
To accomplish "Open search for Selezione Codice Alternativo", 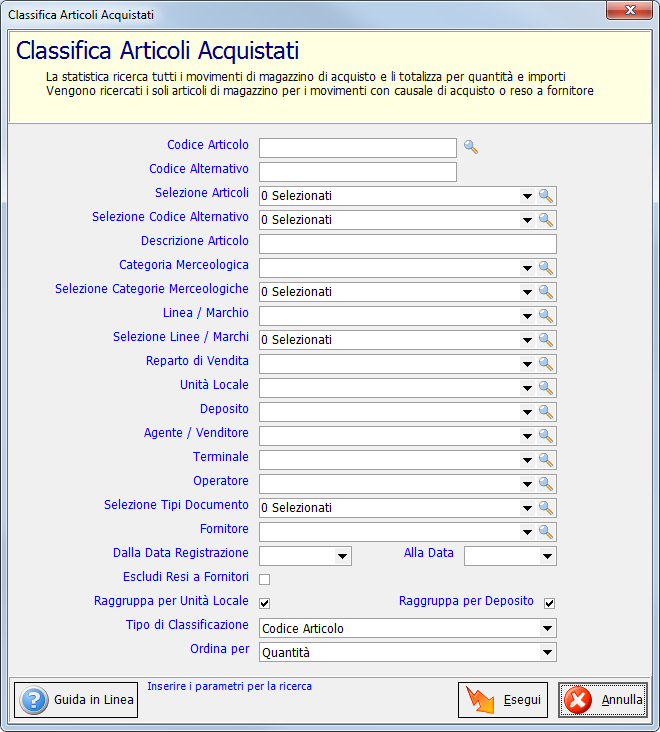I will pos(546,220).
